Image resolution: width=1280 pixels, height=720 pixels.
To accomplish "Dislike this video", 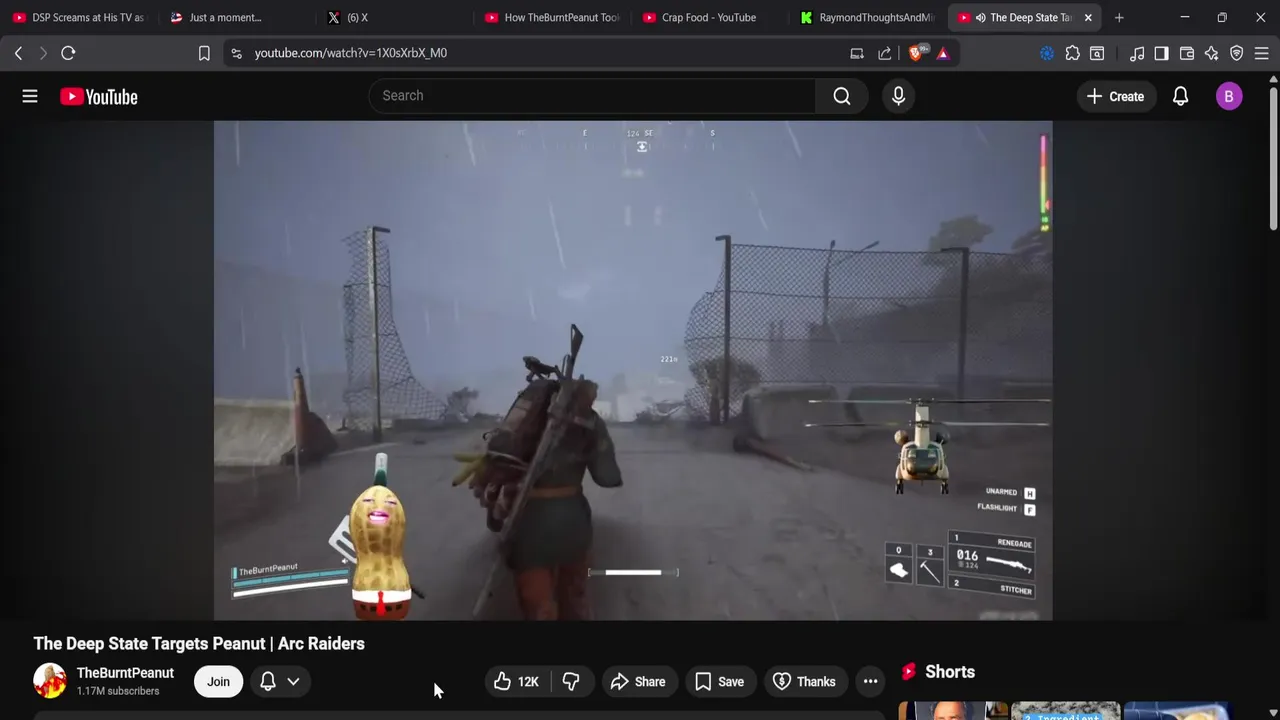I will click(x=571, y=682).
